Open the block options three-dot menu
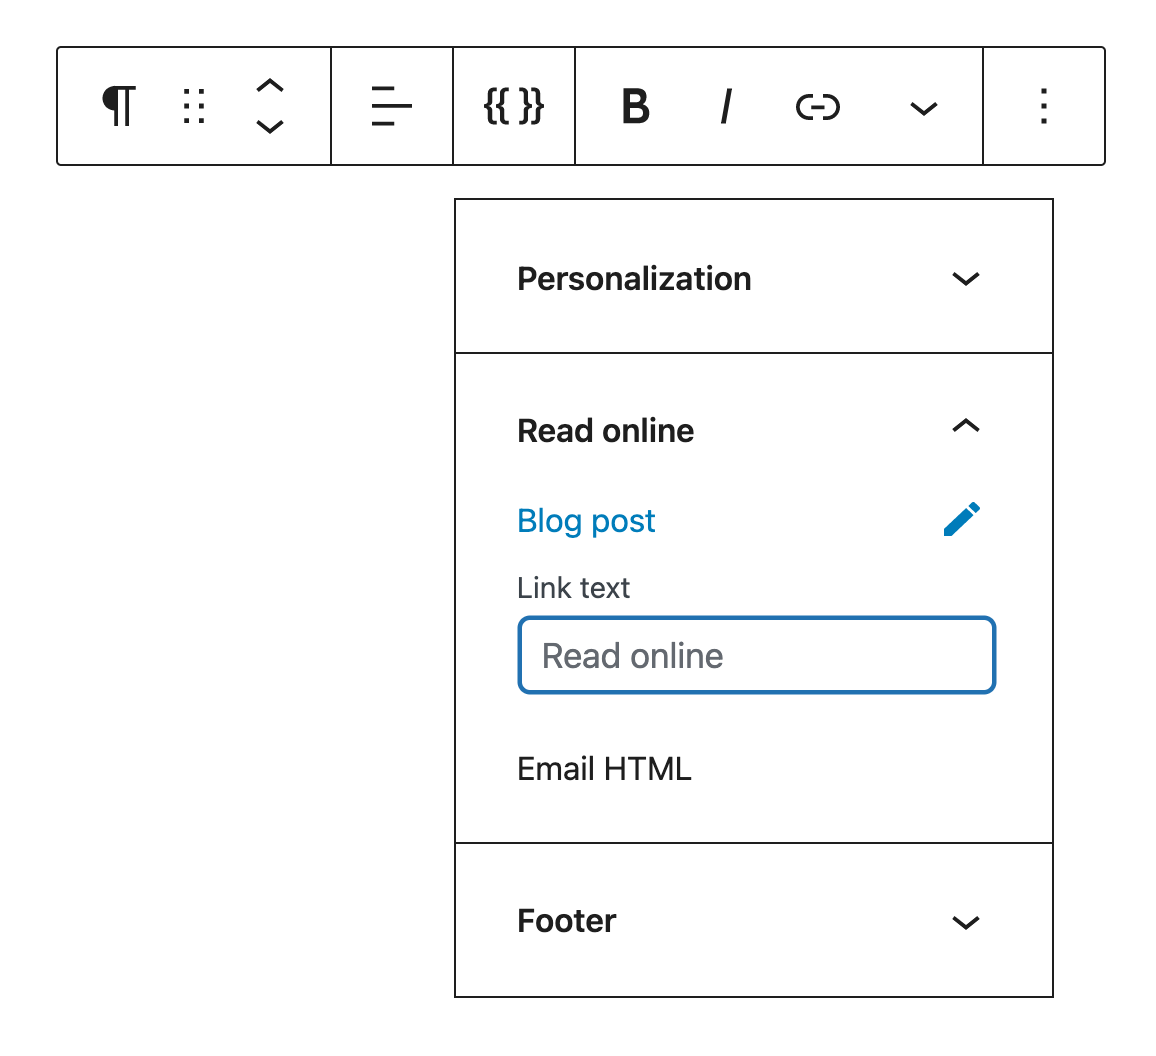Screen dimensions: 1156x1056 pos(1044,106)
